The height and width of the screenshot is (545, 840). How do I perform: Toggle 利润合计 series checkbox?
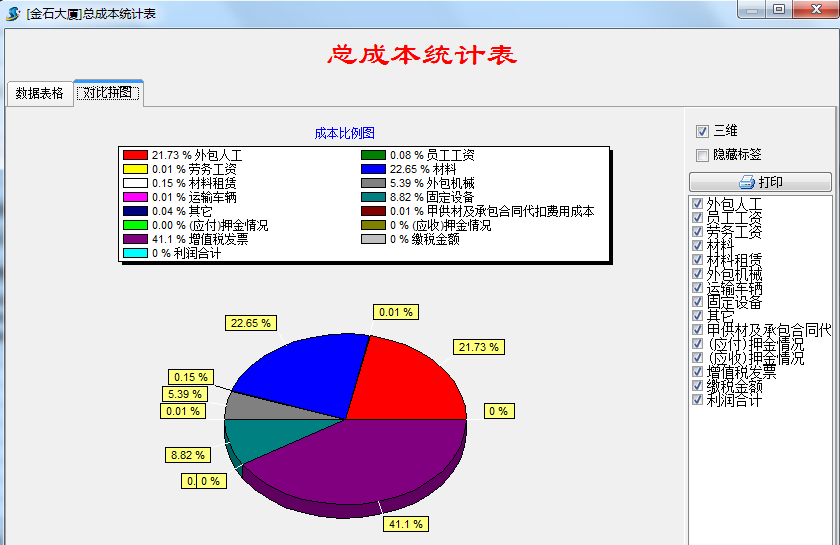[x=698, y=400]
